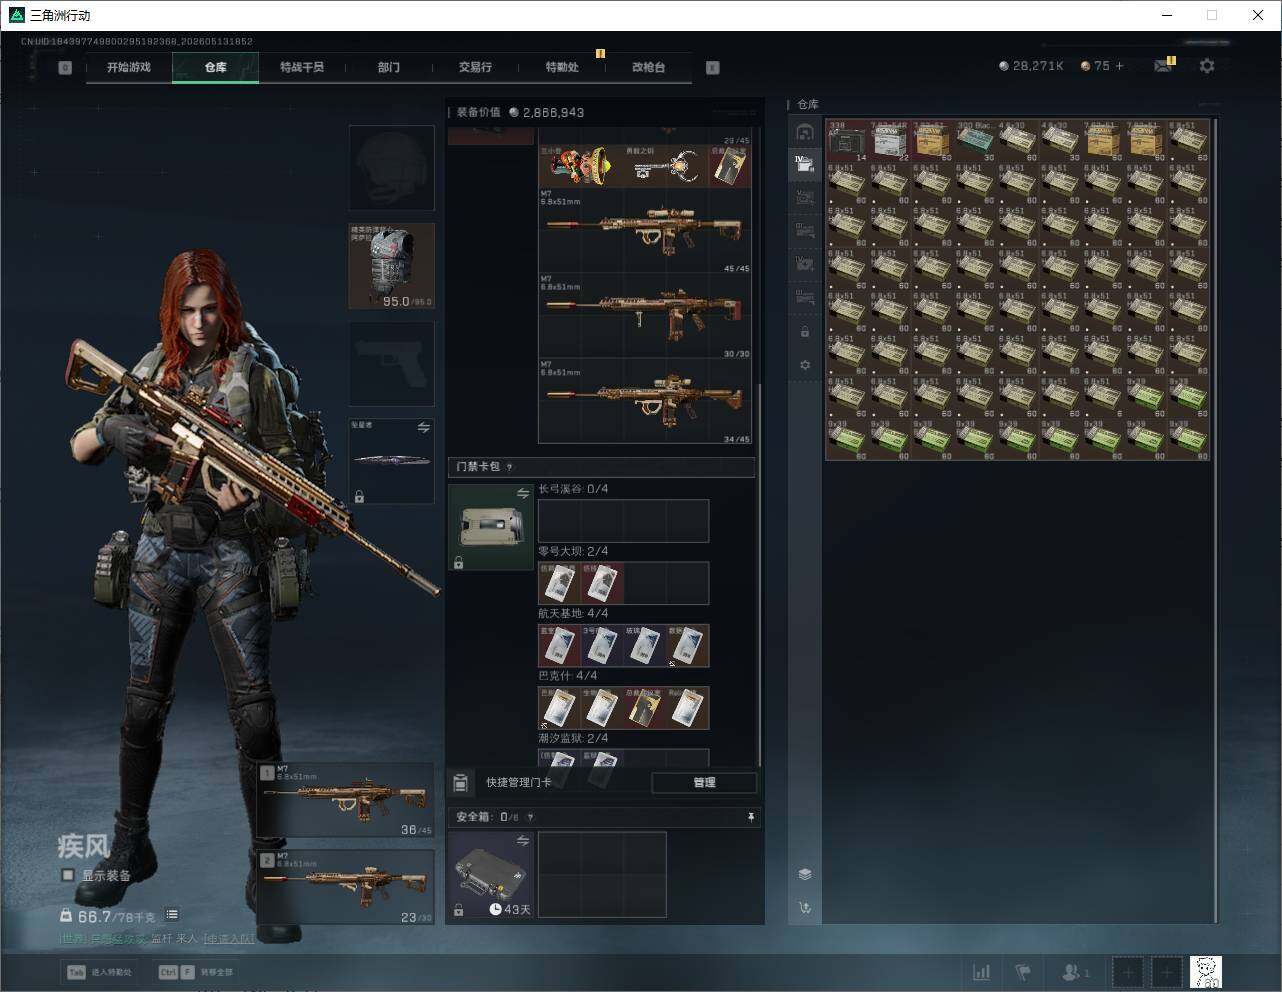
Task: Open the 特勤处 tab
Action: coord(562,67)
